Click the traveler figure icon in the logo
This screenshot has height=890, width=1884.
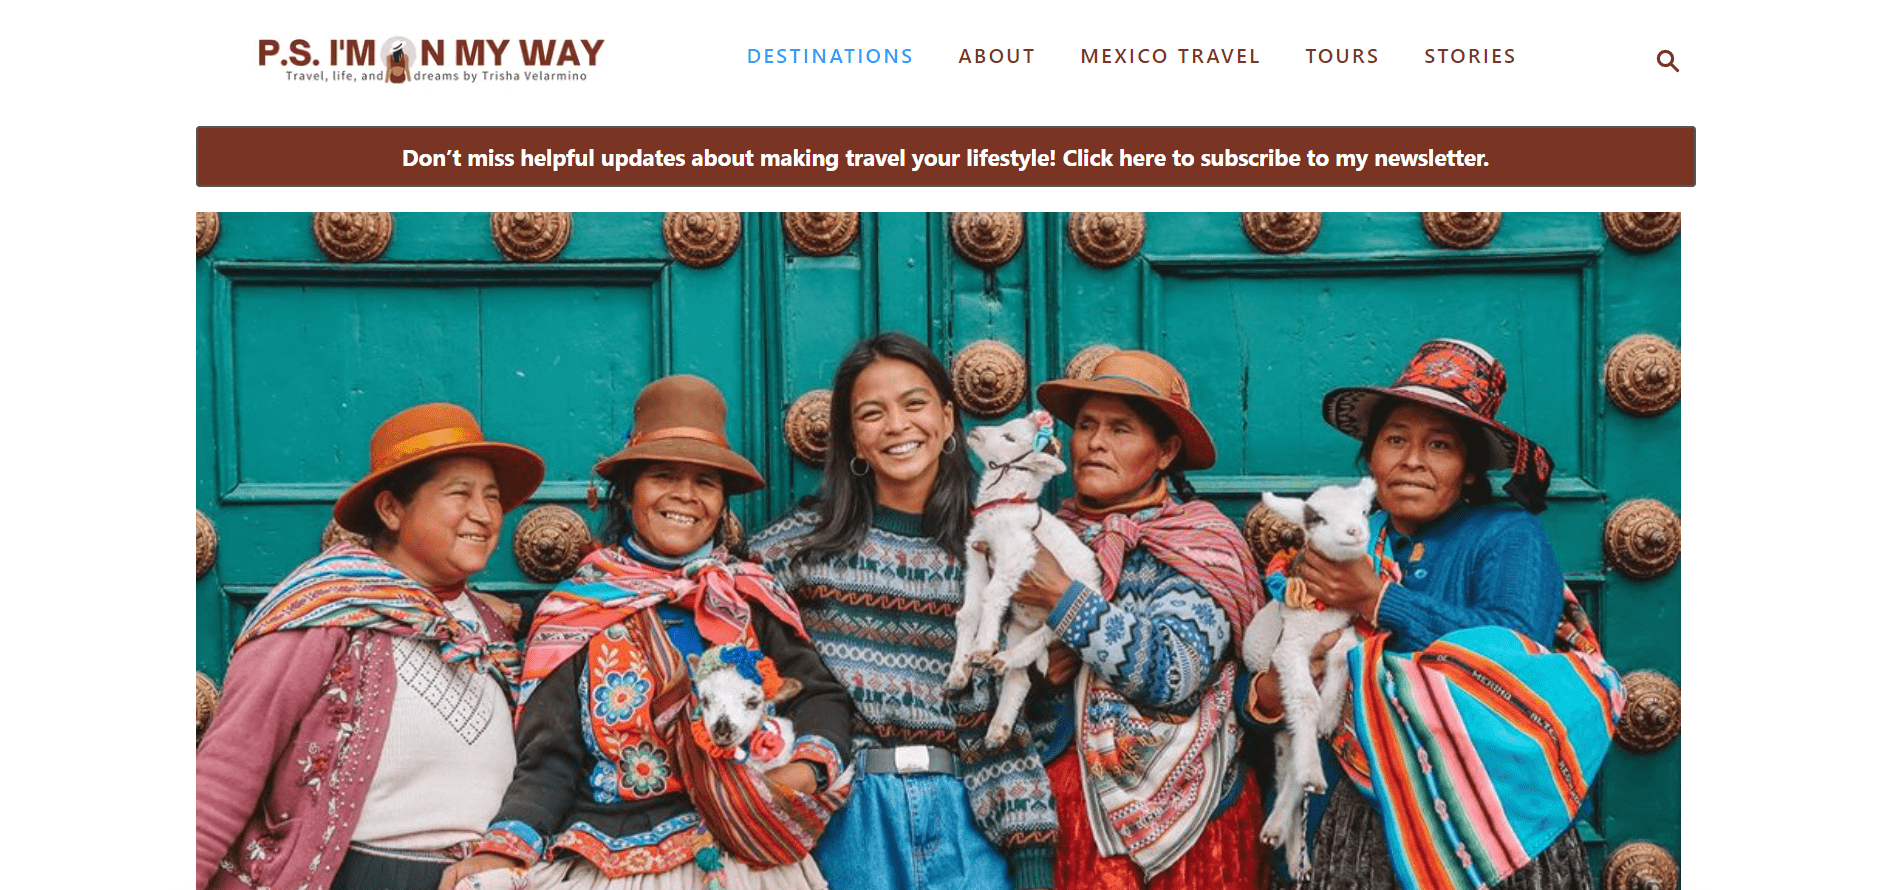pyautogui.click(x=399, y=60)
